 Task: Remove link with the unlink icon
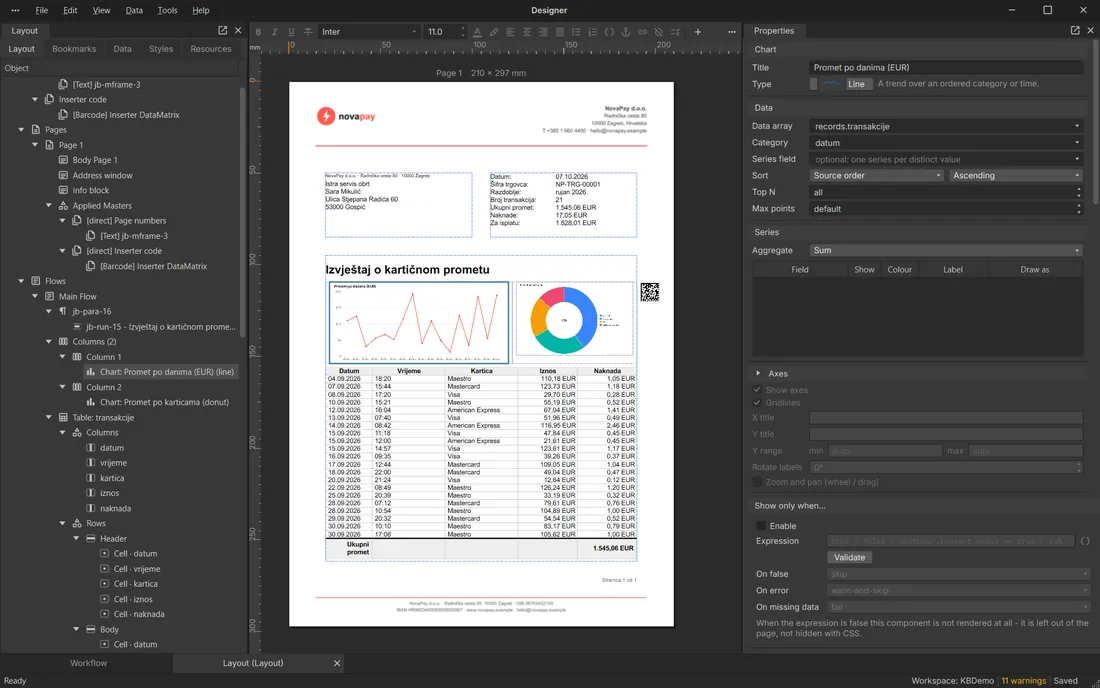pyautogui.click(x=659, y=32)
